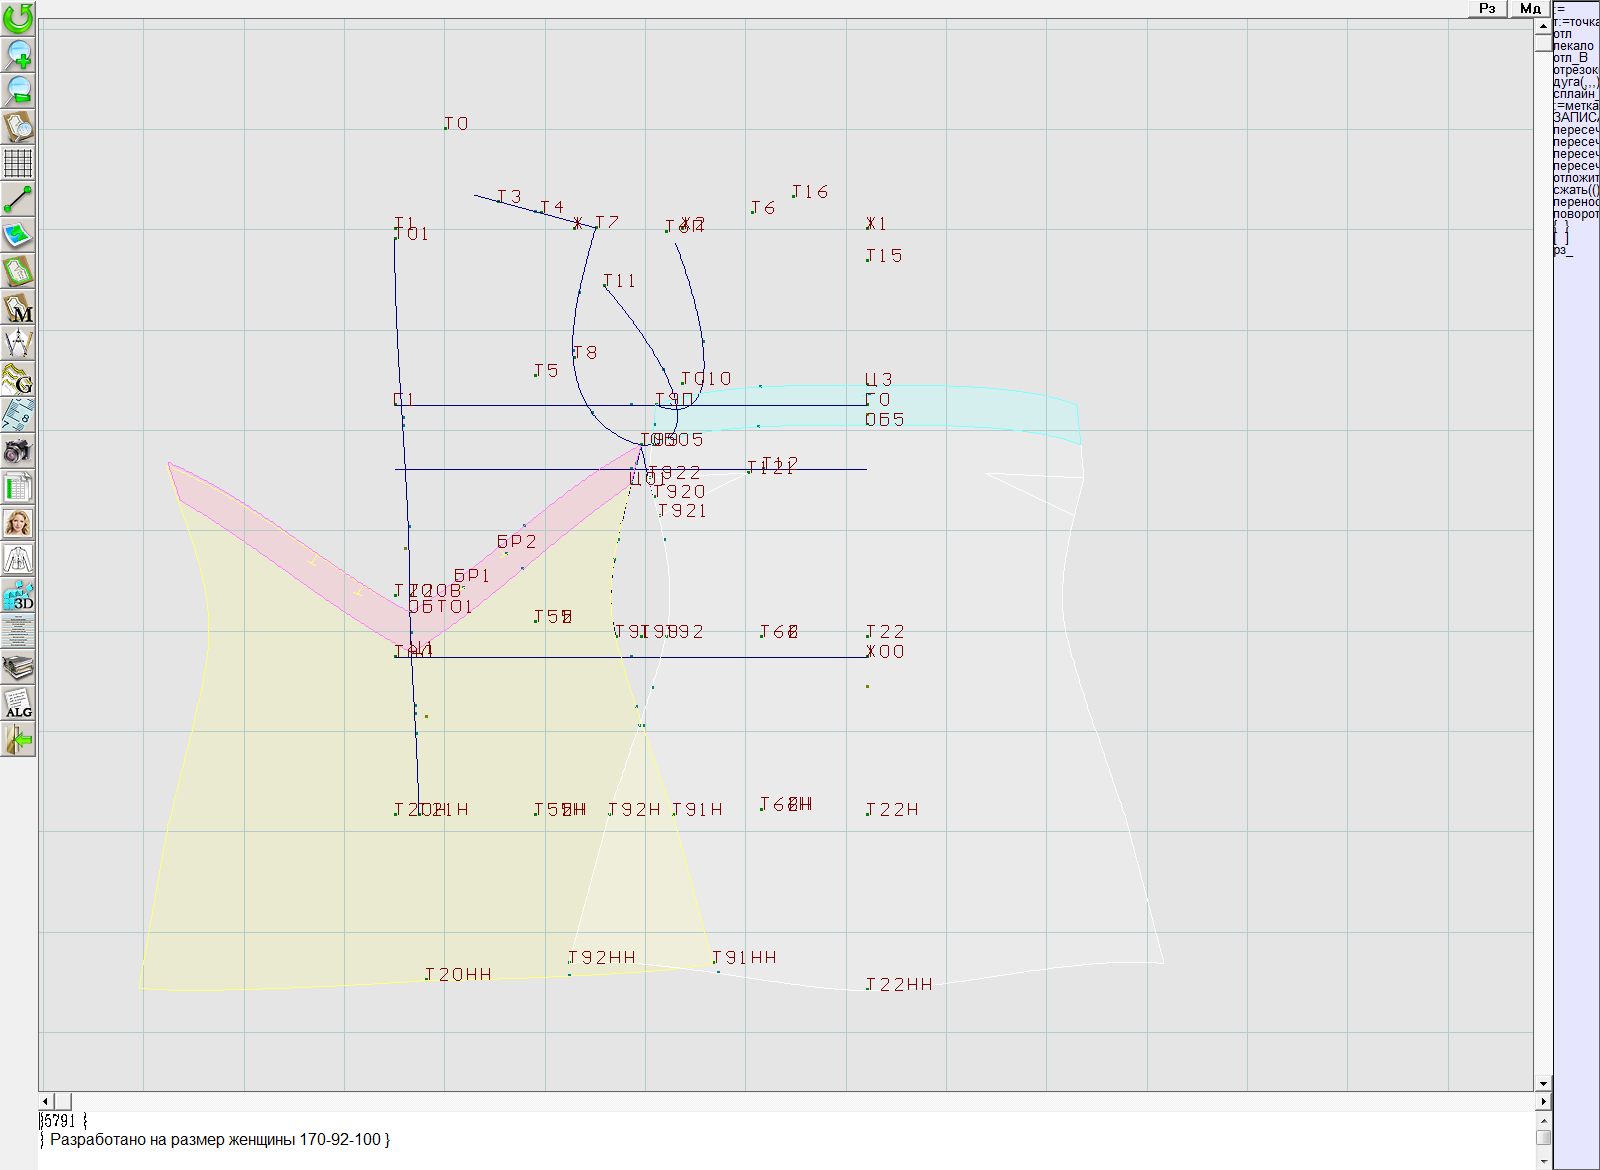Click the Мд button at top

click(x=1530, y=8)
